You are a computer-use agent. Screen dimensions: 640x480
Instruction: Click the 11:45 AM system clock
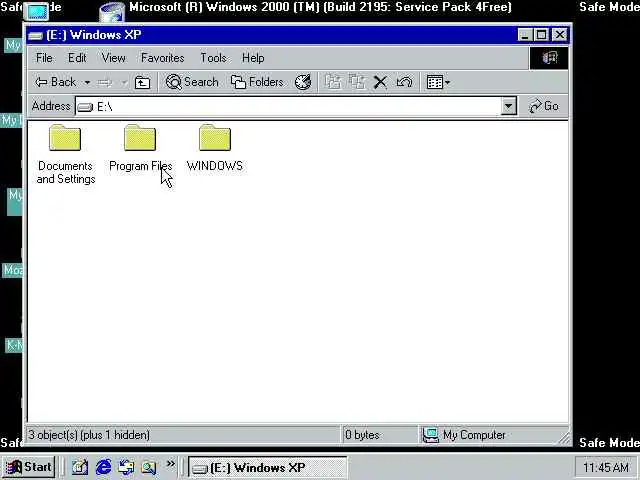(x=606, y=467)
